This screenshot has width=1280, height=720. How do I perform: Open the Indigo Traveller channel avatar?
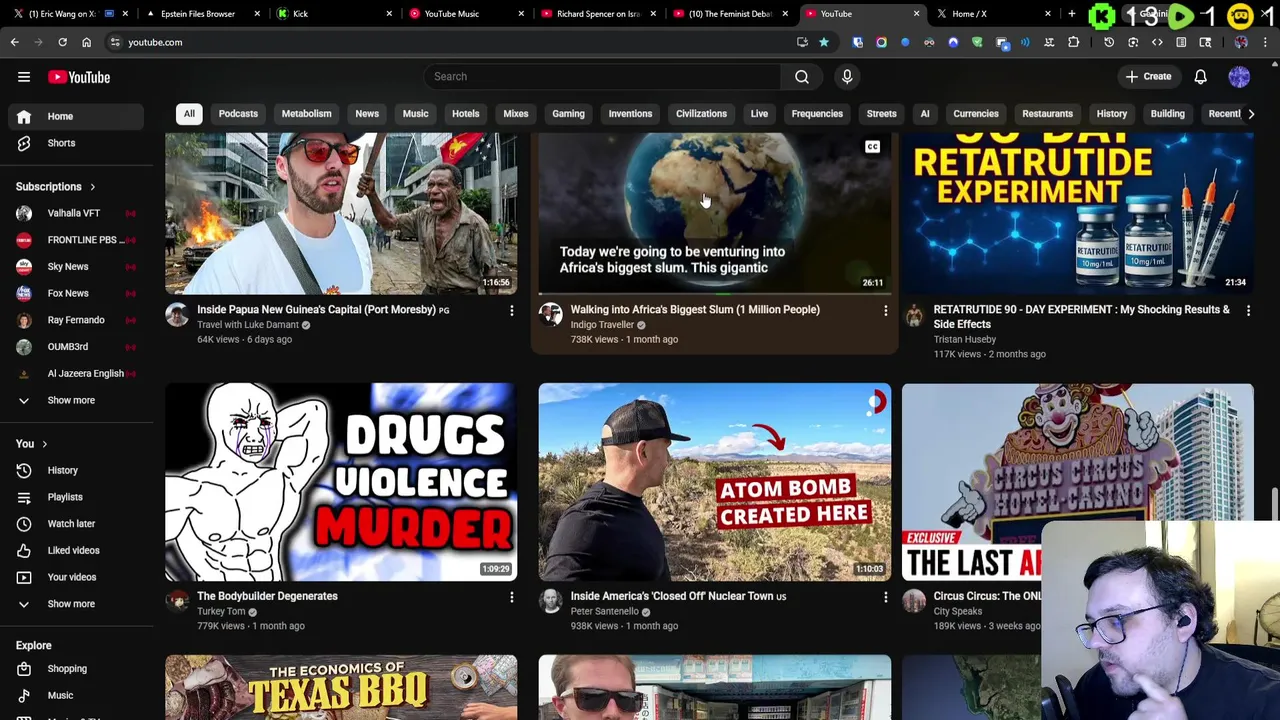551,315
